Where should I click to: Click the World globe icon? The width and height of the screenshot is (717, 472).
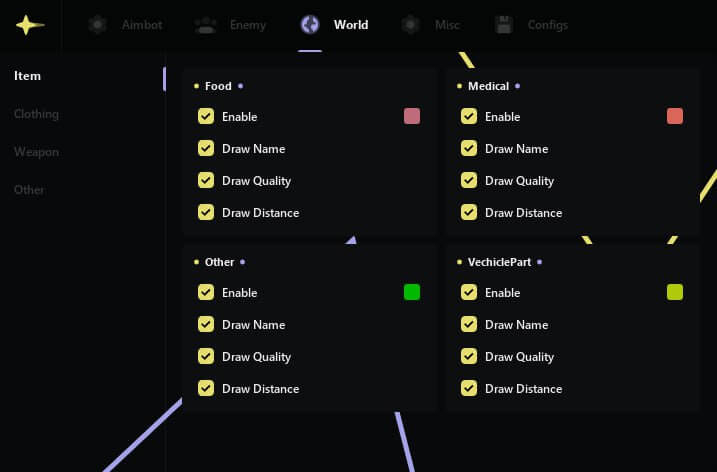tap(310, 25)
